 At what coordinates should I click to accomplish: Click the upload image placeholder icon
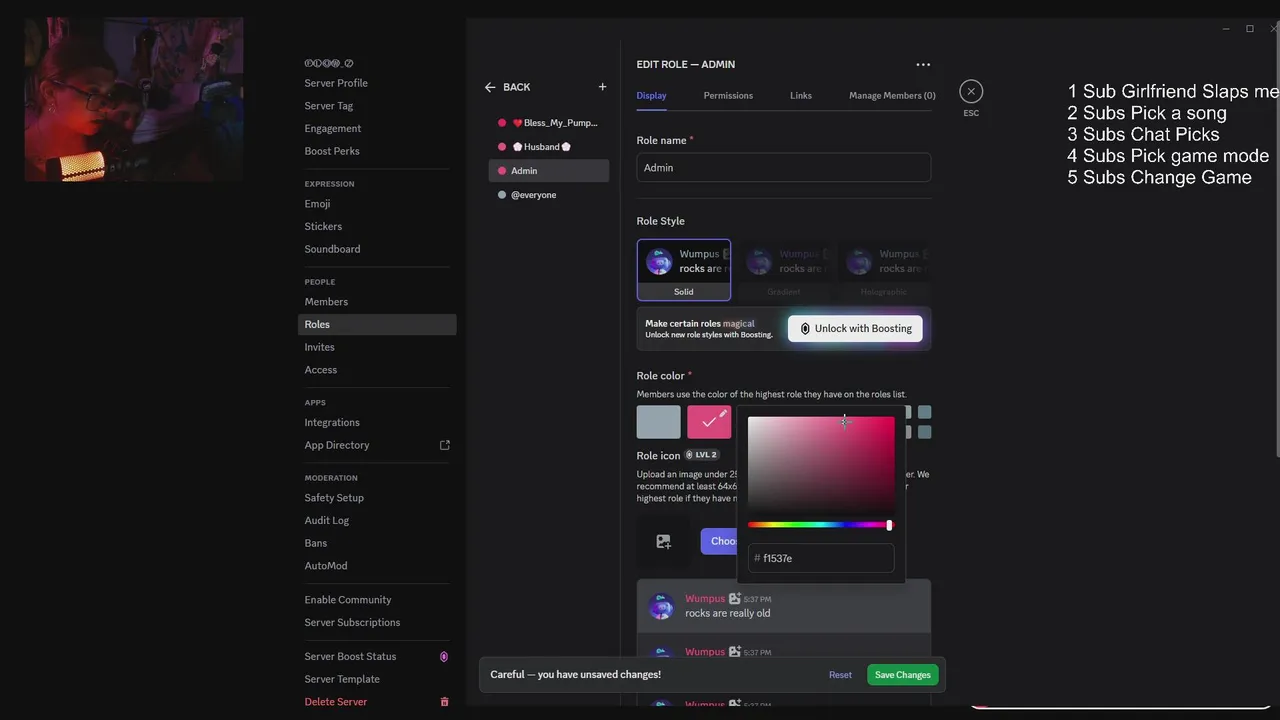tap(663, 541)
